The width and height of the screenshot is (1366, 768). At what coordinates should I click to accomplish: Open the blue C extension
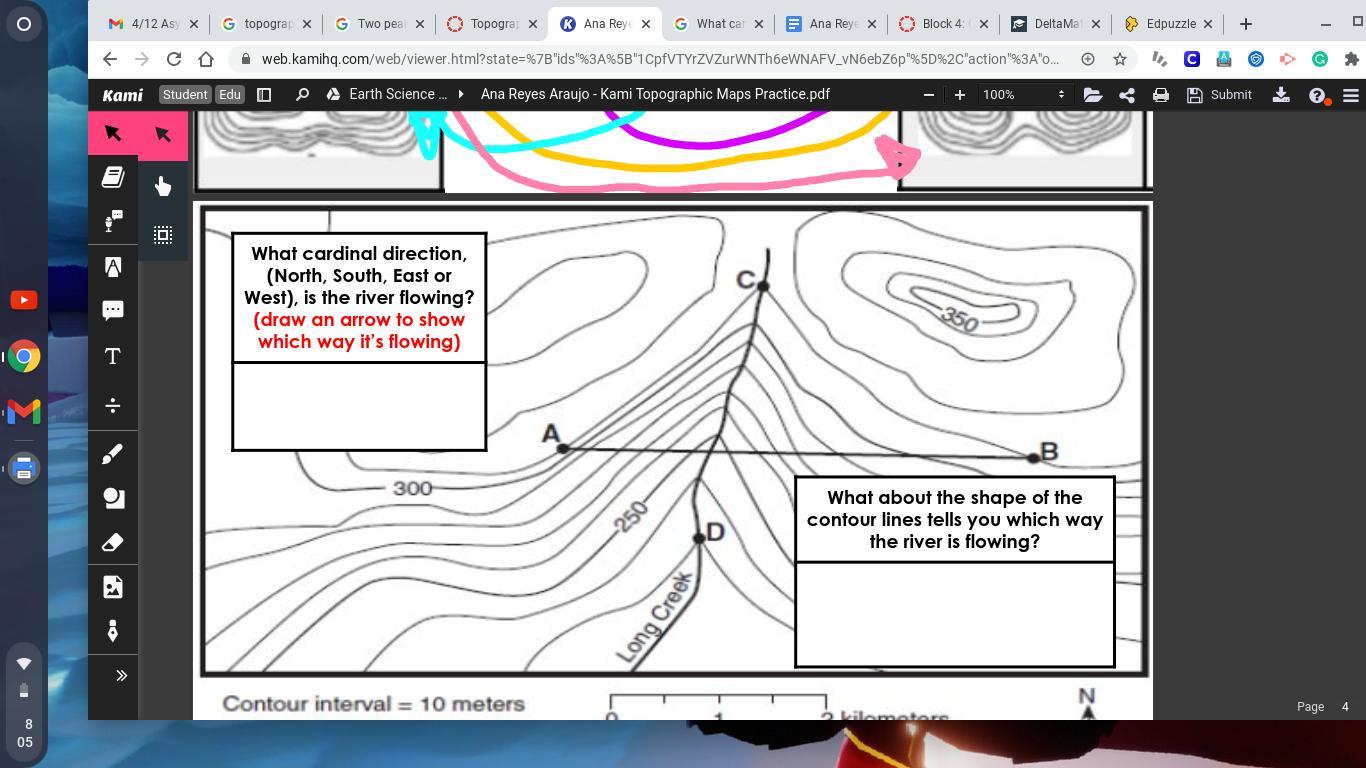tap(1192, 59)
